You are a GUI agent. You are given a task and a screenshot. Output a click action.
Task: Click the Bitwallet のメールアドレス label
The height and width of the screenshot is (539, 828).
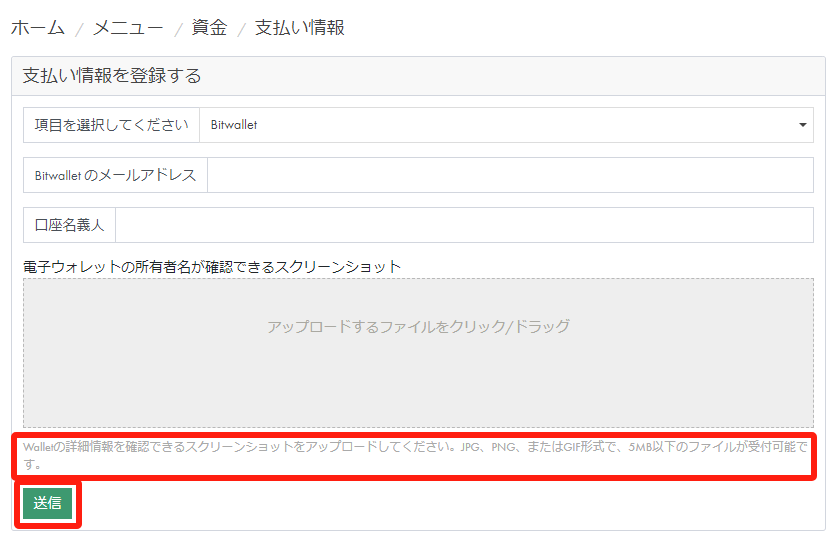point(115,175)
